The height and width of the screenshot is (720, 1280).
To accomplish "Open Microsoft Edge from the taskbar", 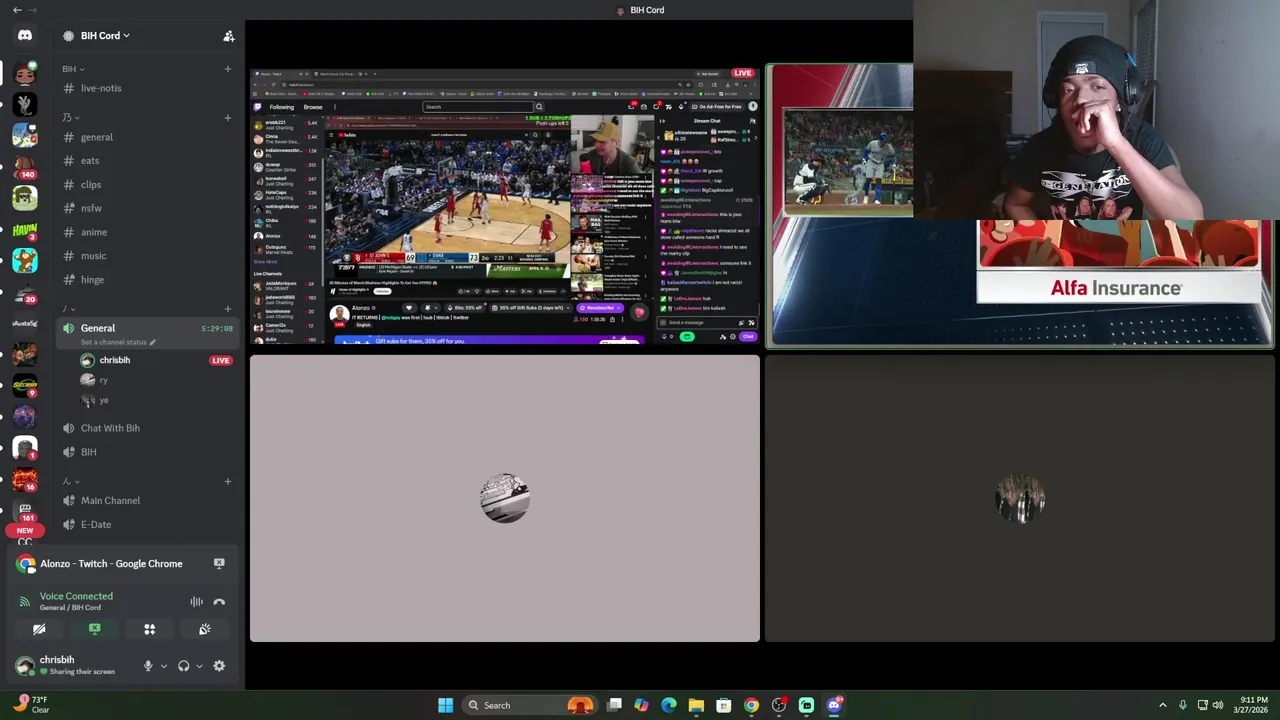I will 669,705.
